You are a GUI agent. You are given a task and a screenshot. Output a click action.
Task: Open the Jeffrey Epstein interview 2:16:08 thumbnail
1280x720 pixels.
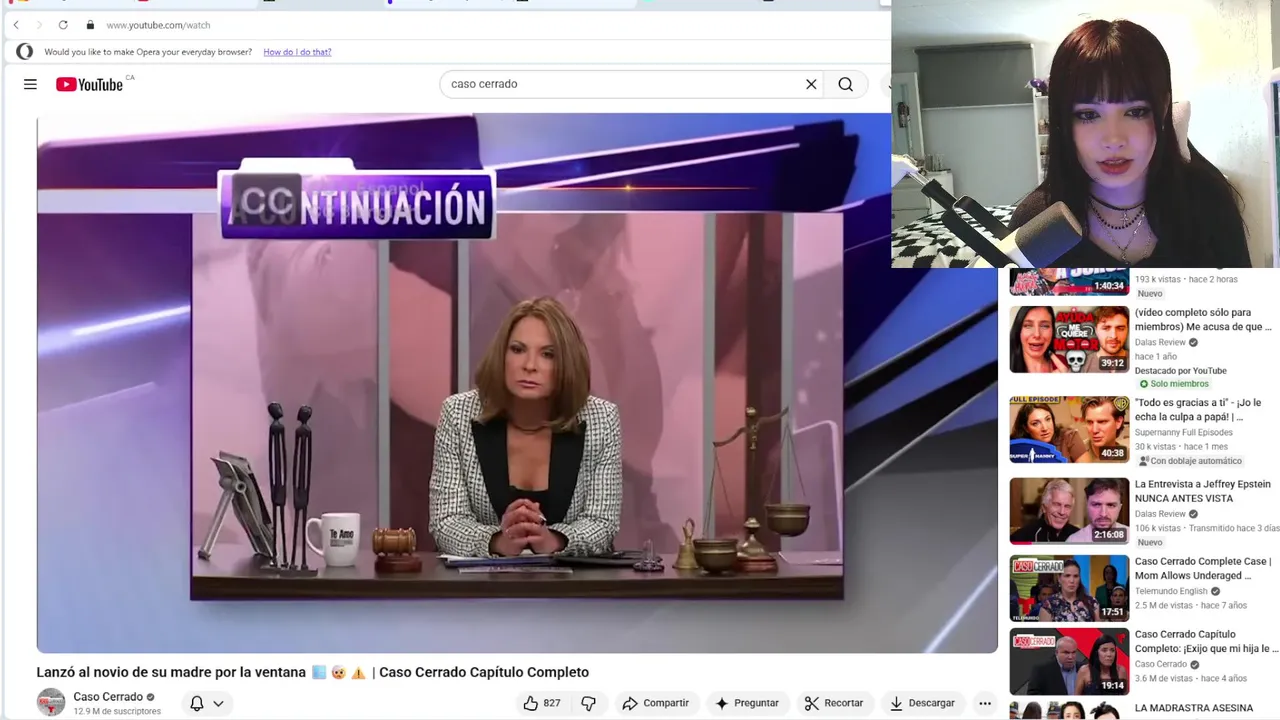[x=1069, y=511]
